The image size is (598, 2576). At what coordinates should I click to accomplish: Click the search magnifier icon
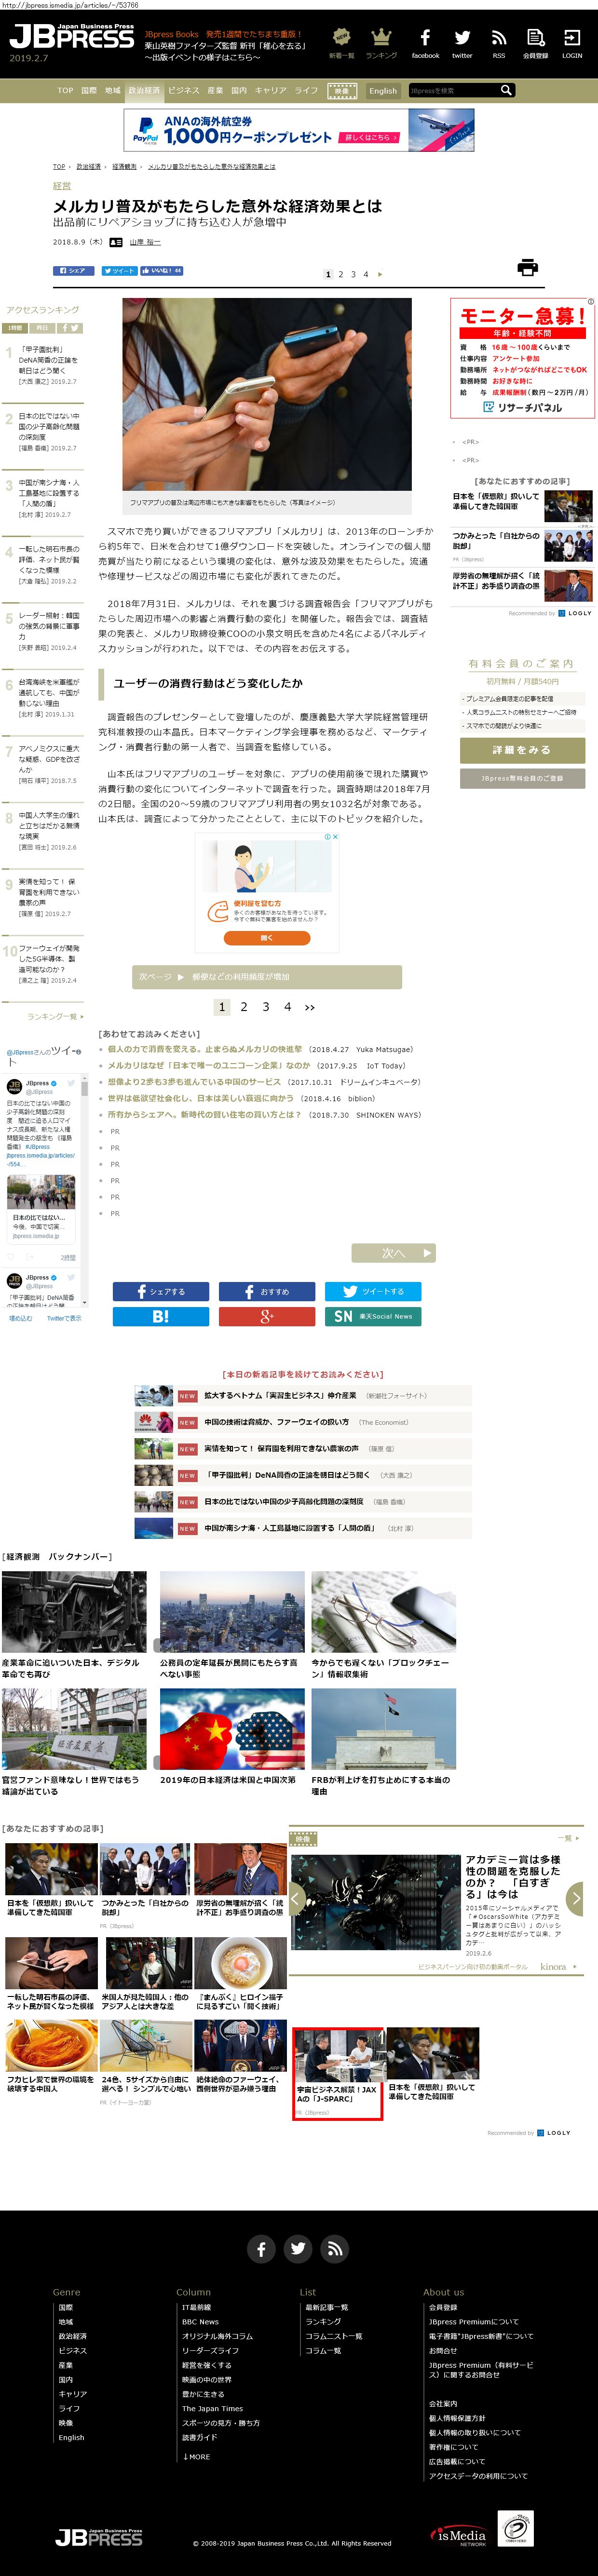click(507, 90)
